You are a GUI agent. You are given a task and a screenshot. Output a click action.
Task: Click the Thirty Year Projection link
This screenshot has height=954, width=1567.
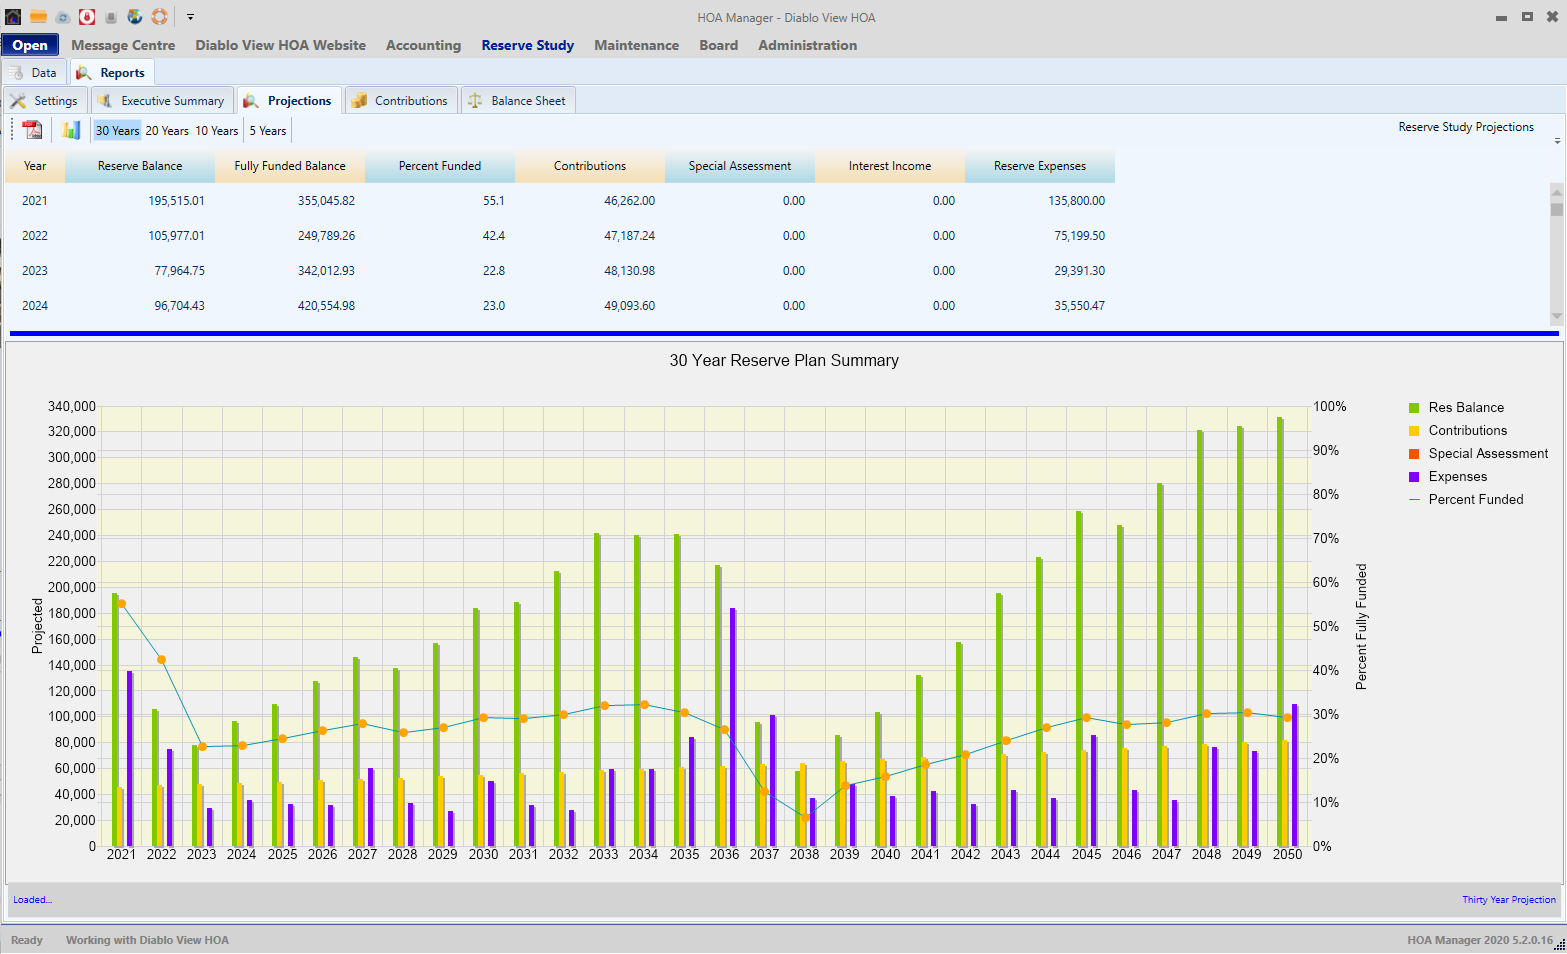click(1508, 900)
